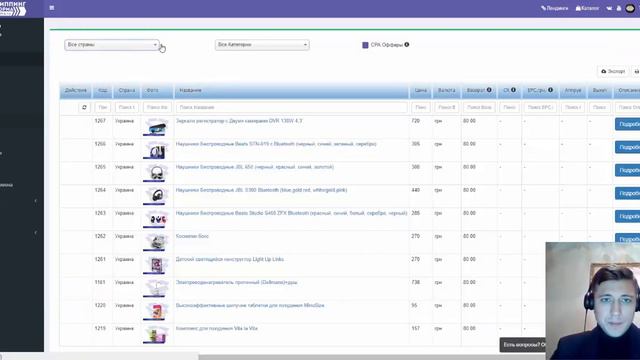The height and width of the screenshot is (360, 640).
Task: Open the Beats STN-019 headphones product link
Action: coord(276,144)
